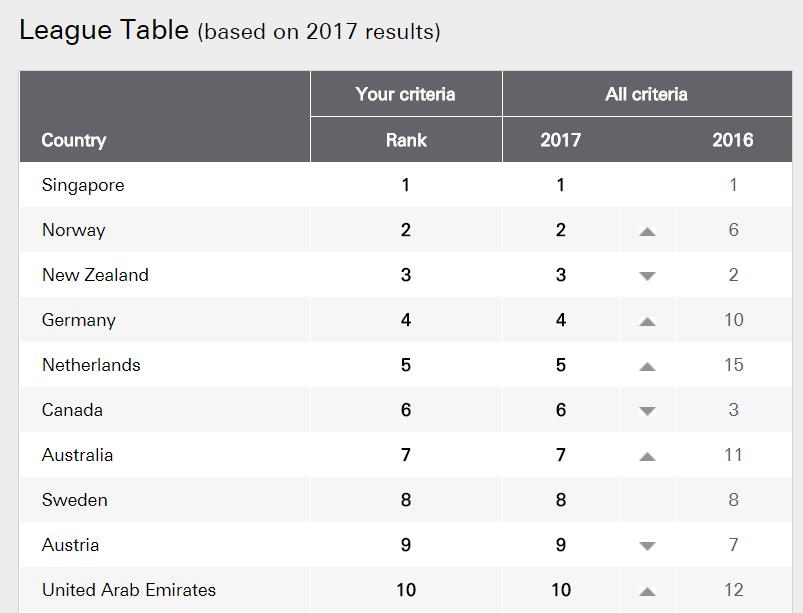Viewport: 803px width, 613px height.
Task: Sort by the Country column header
Action: pos(74,140)
